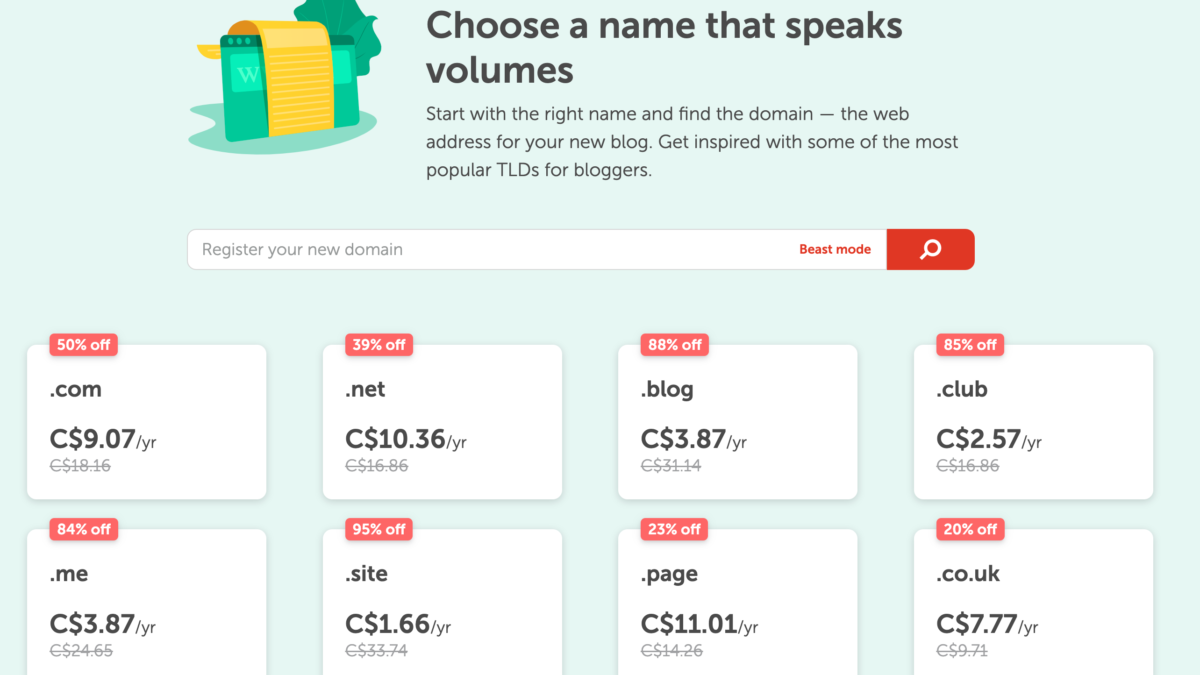Click the red magnifier search button
Viewport: 1200px width, 675px height.
pos(930,249)
